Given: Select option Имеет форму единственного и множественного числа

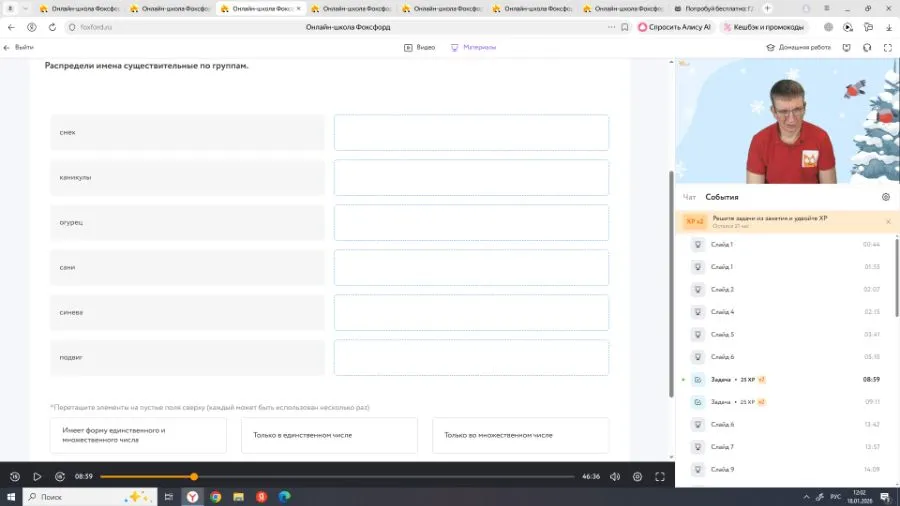Looking at the screenshot, I should 138,435.
